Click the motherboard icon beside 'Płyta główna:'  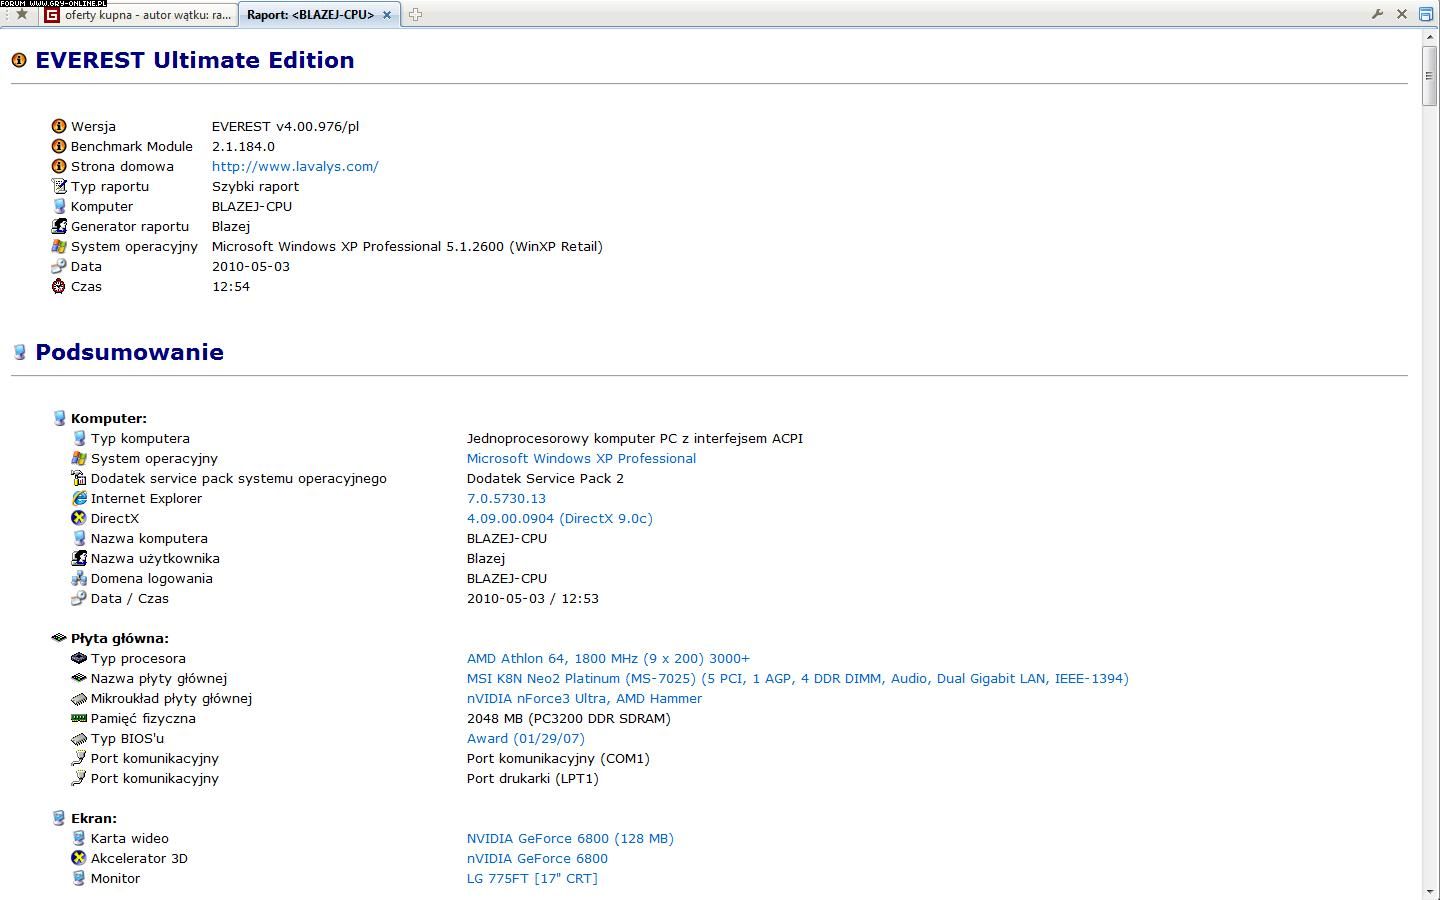(59, 638)
